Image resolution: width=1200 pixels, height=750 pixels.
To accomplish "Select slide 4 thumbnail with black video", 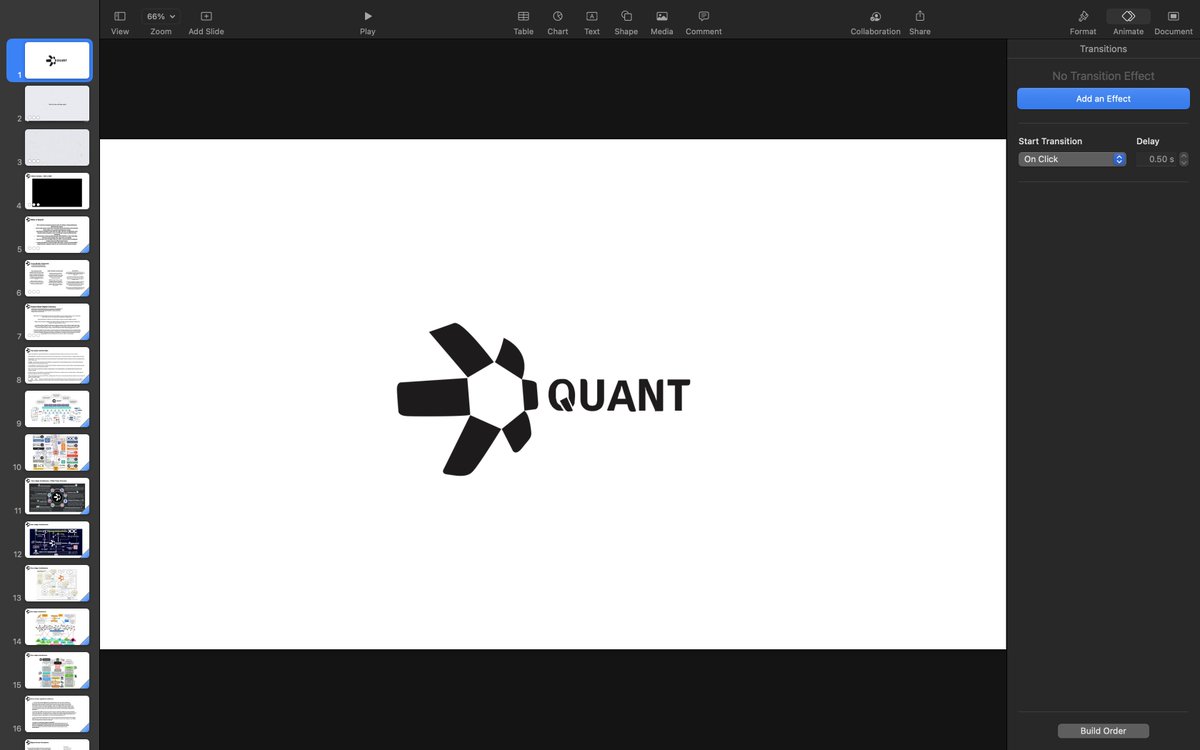I will pyautogui.click(x=57, y=191).
